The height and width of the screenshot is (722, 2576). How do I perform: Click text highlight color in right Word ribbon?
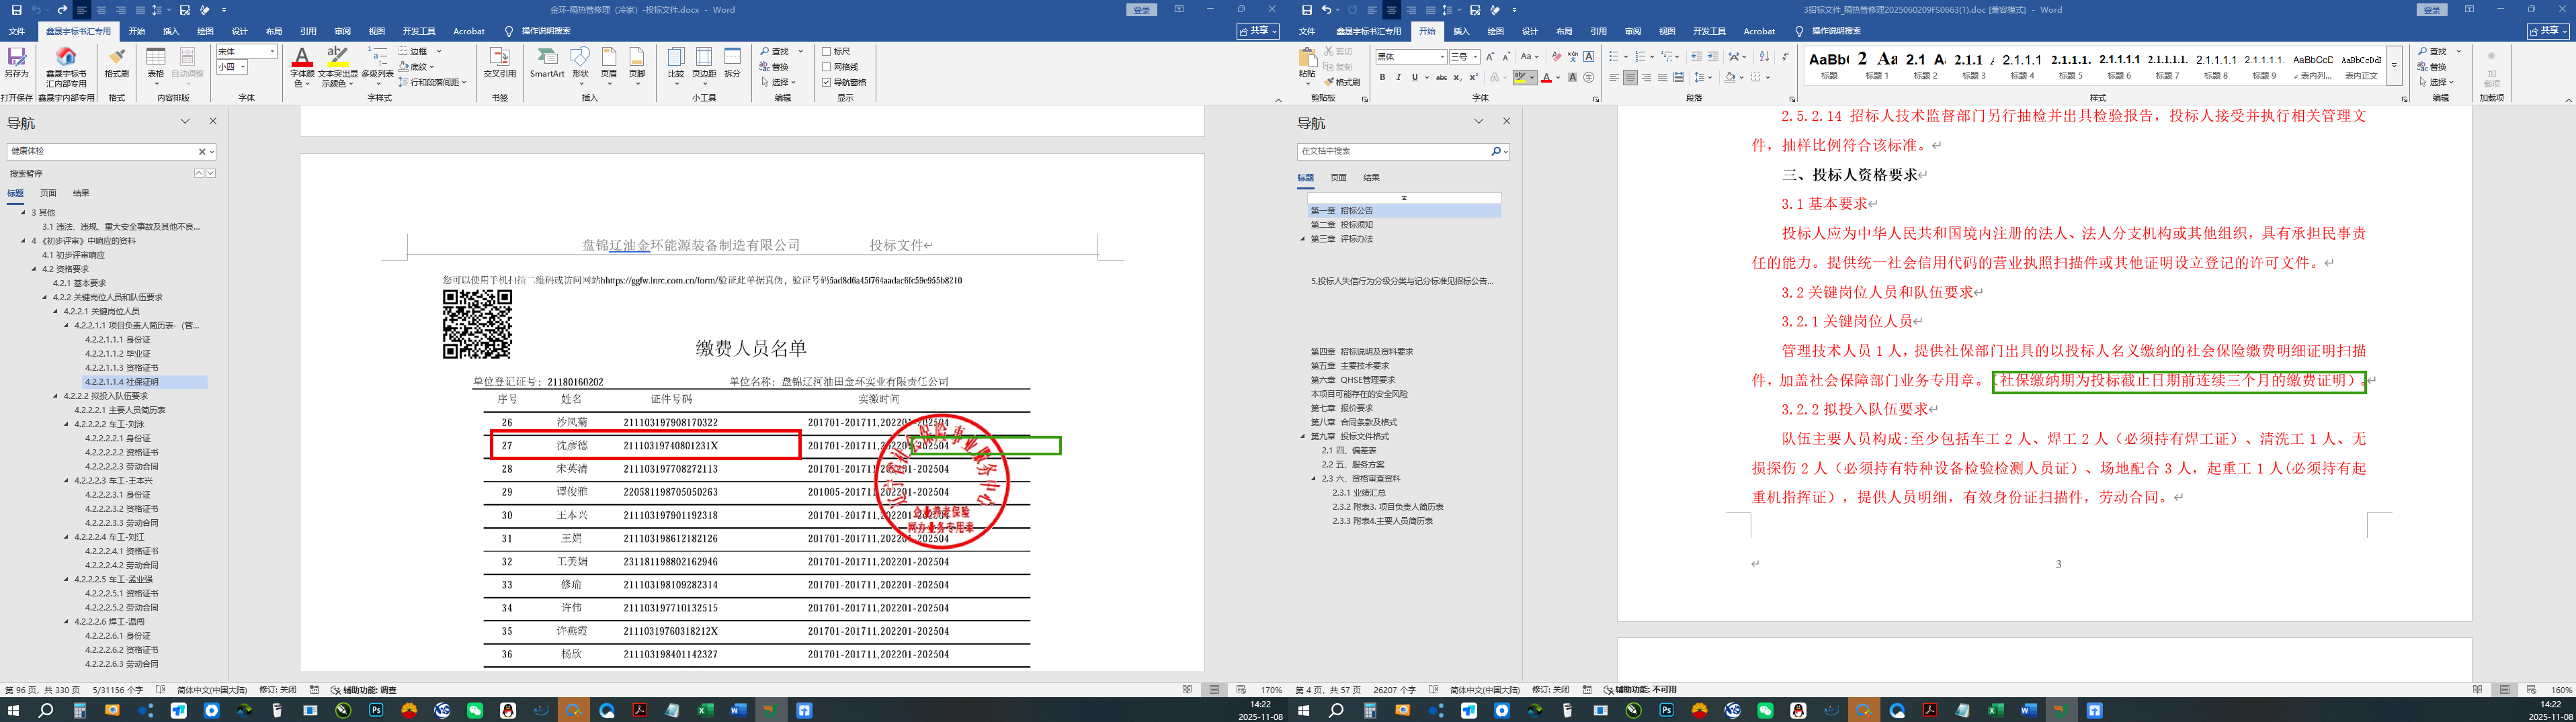pos(1520,77)
